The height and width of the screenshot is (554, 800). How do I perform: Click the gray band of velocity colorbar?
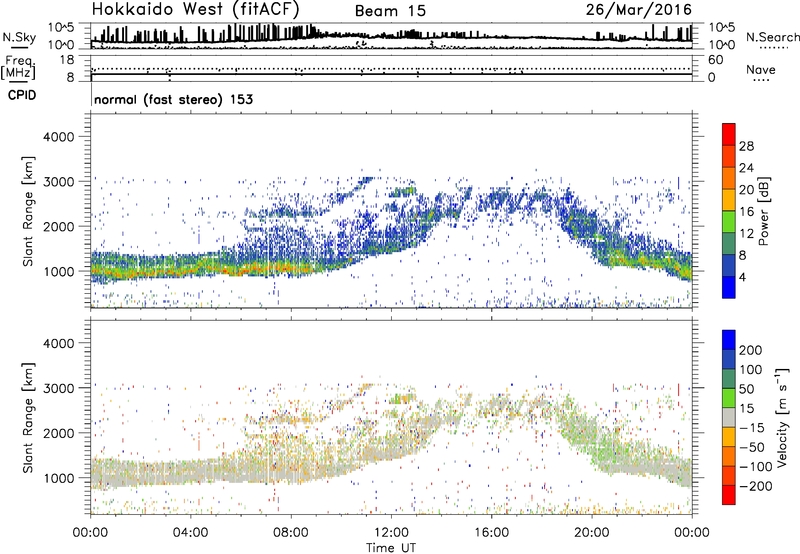(x=729, y=417)
